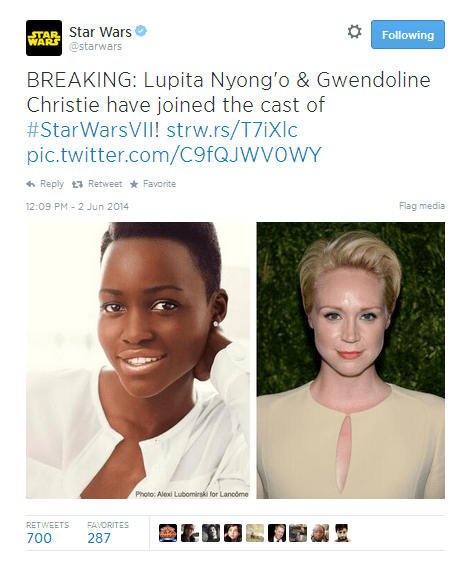Click the verified badge next to Star Wars

pyautogui.click(x=141, y=31)
